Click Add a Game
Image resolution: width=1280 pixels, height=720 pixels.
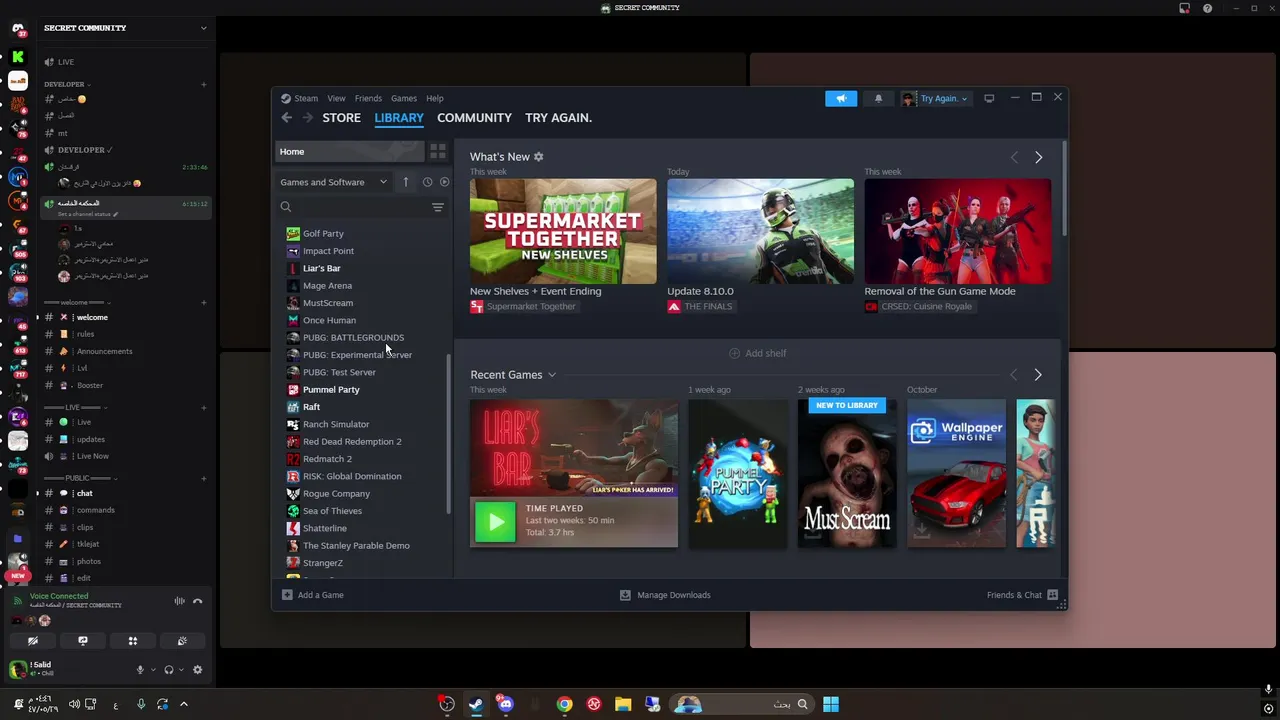(313, 595)
